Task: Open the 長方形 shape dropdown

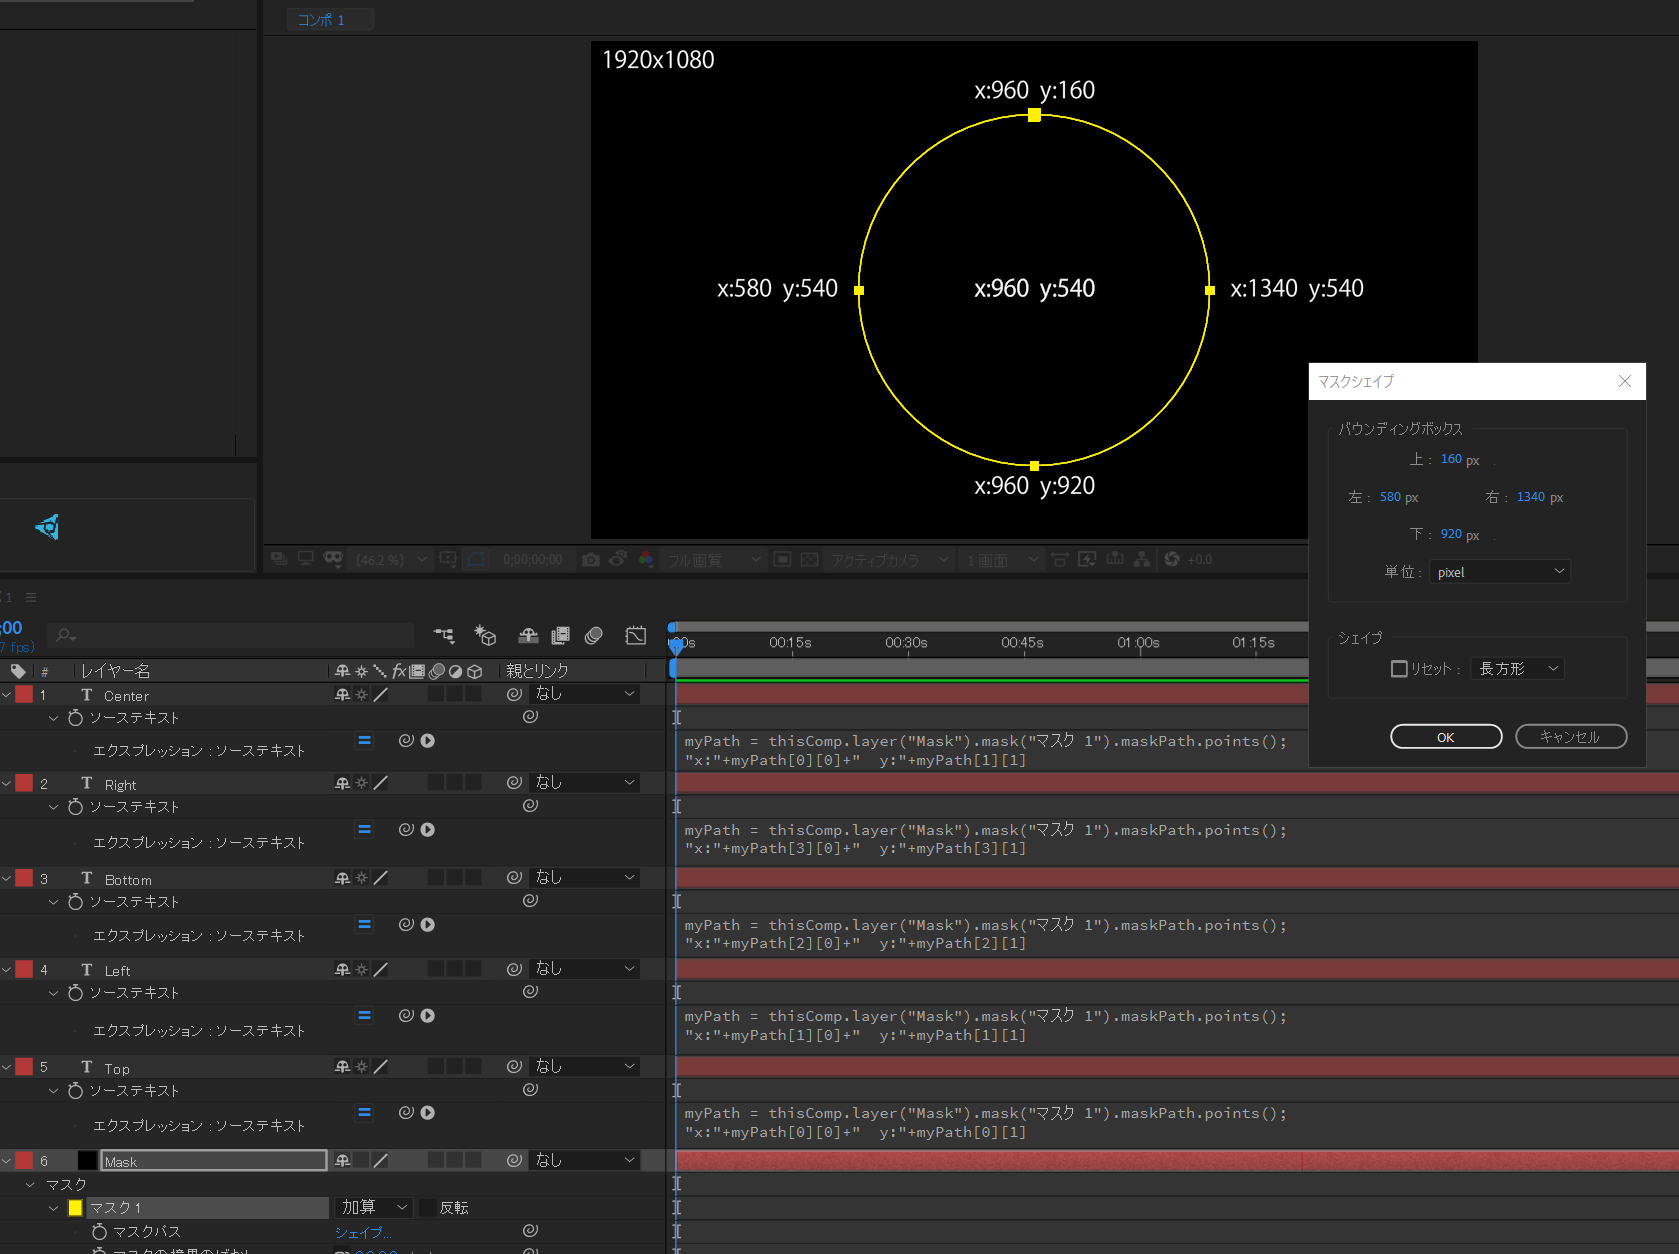Action: coord(1518,669)
